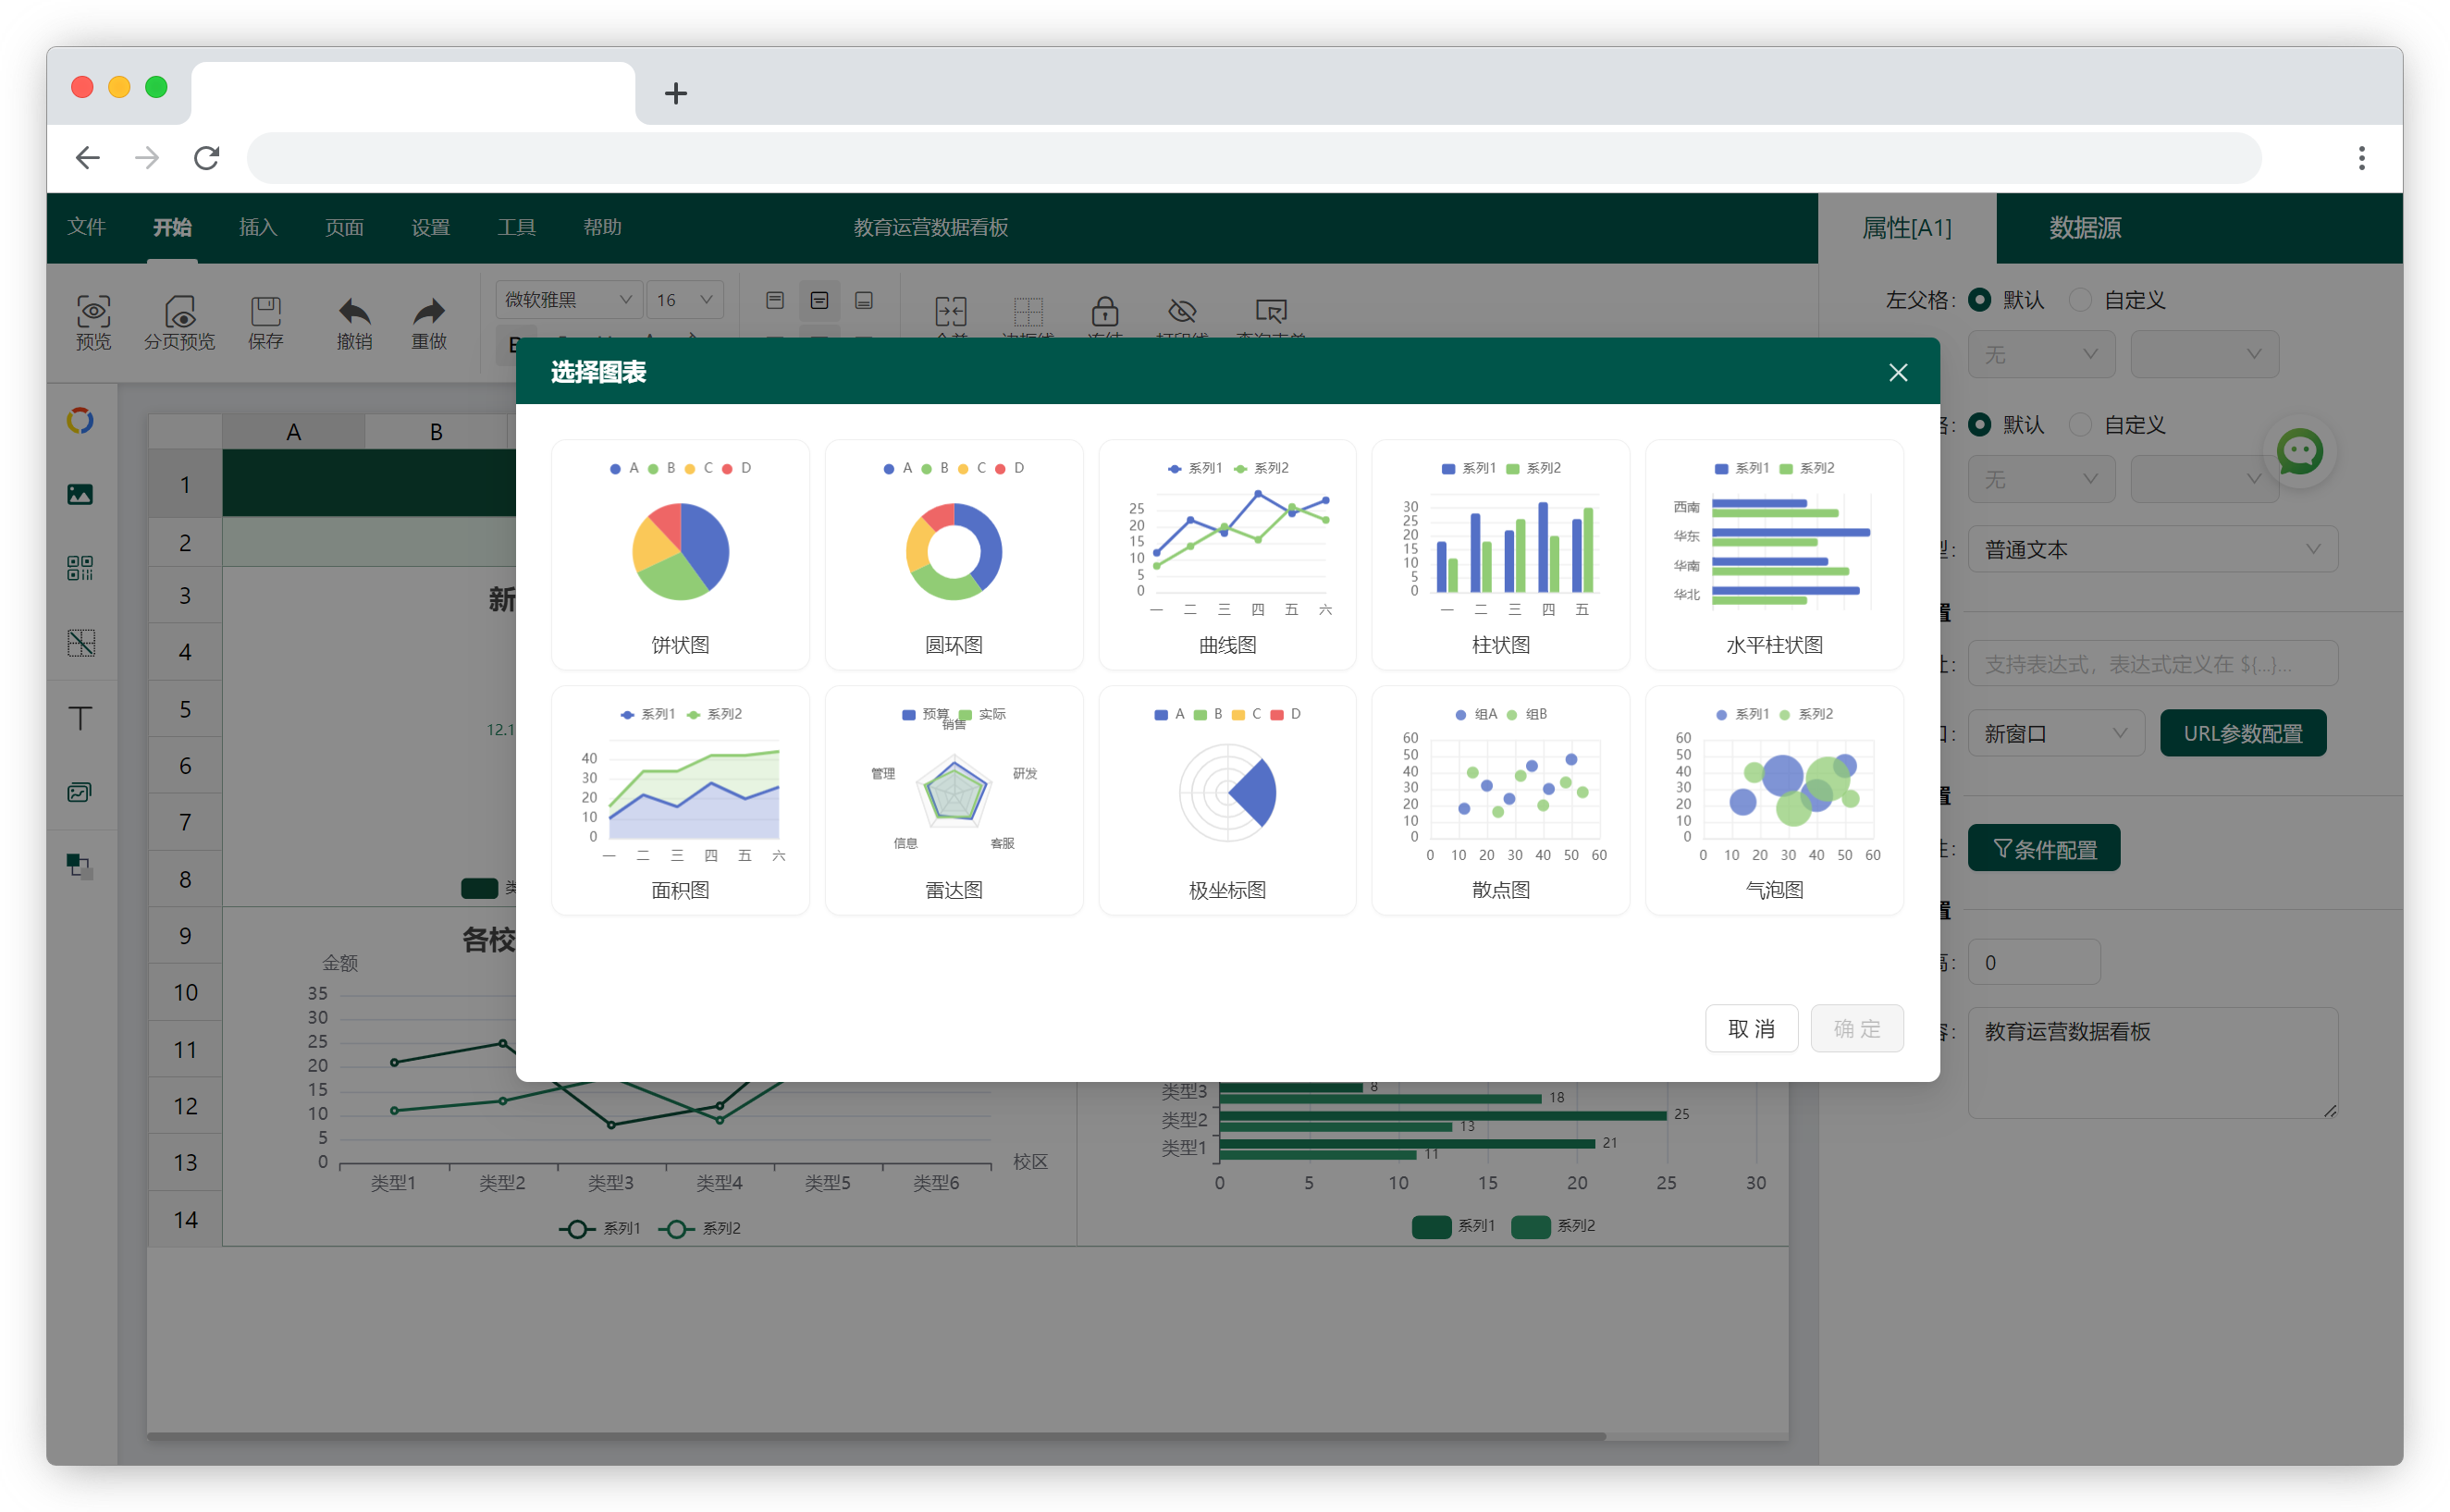
Task: Open the green chat support bubble
Action: coord(2299,452)
